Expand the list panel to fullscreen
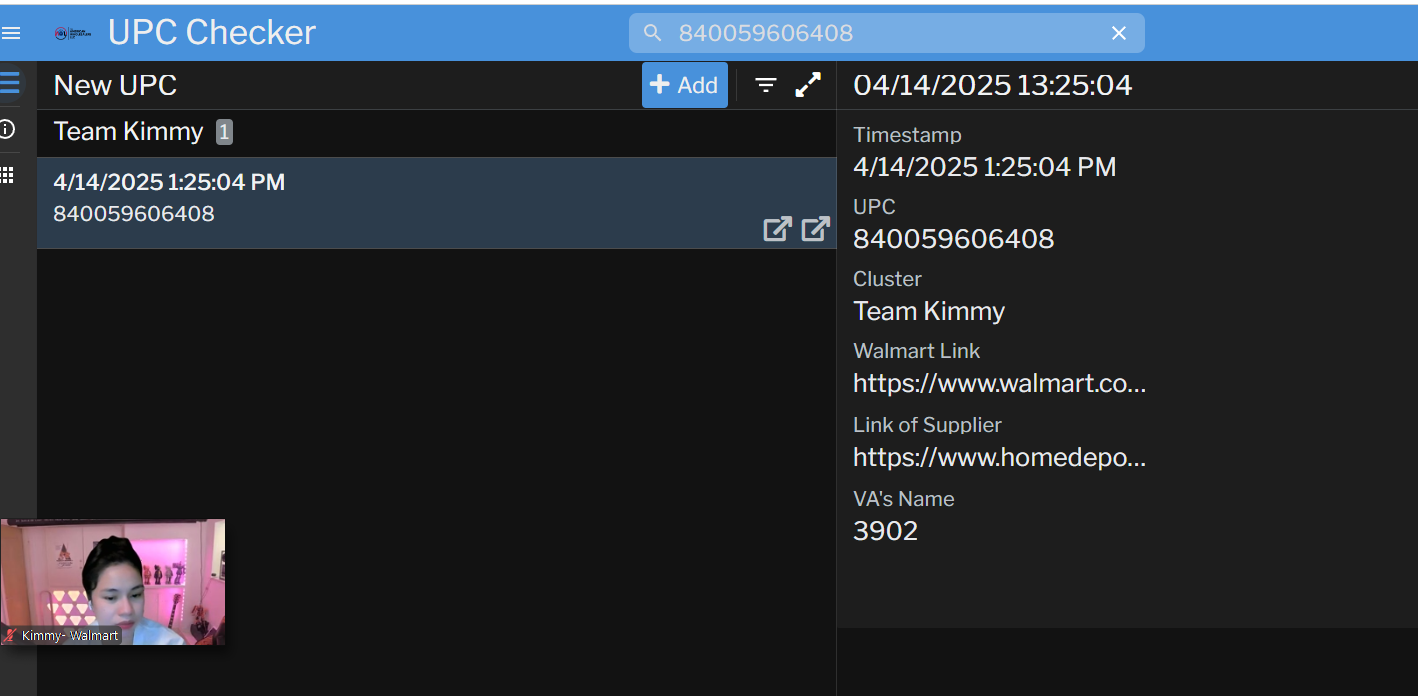This screenshot has height=696, width=1418. pos(808,85)
